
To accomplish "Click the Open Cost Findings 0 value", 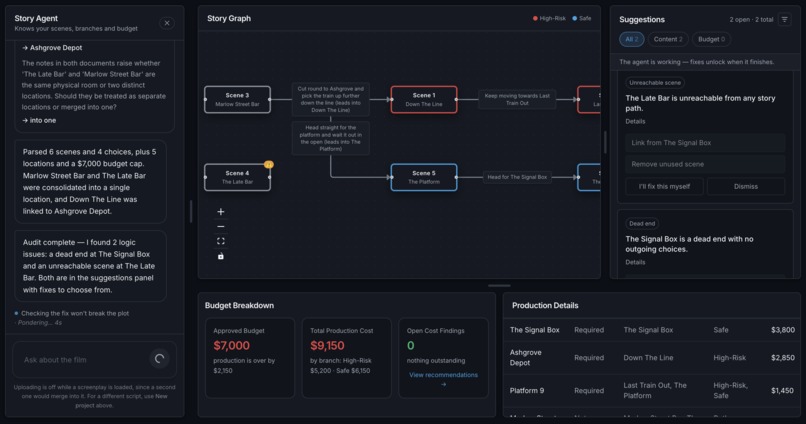I will pyautogui.click(x=410, y=346).
